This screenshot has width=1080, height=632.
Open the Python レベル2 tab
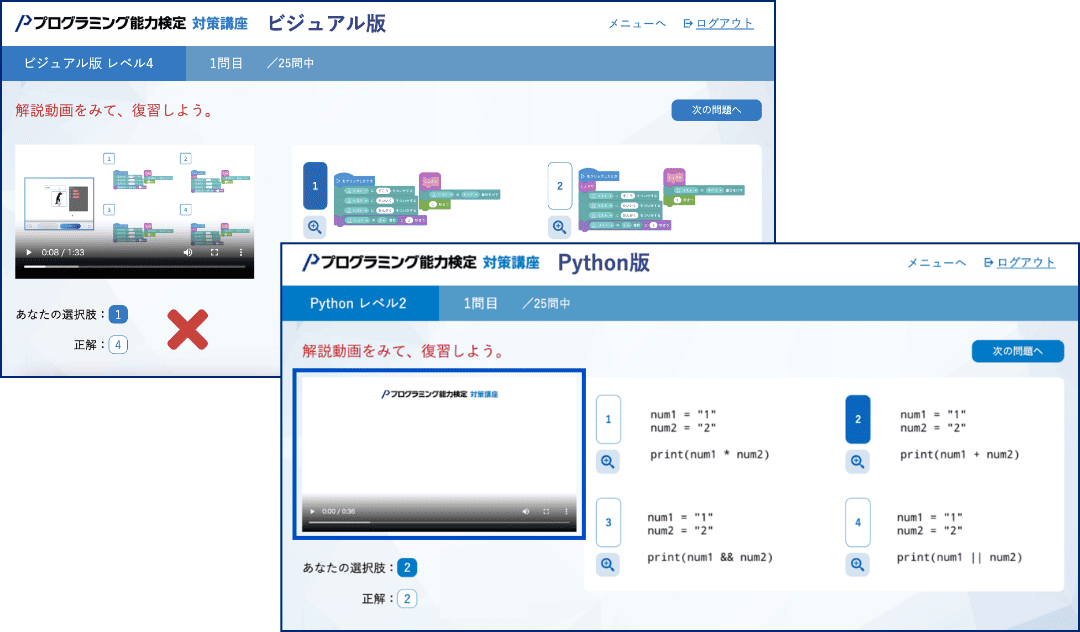coord(359,303)
